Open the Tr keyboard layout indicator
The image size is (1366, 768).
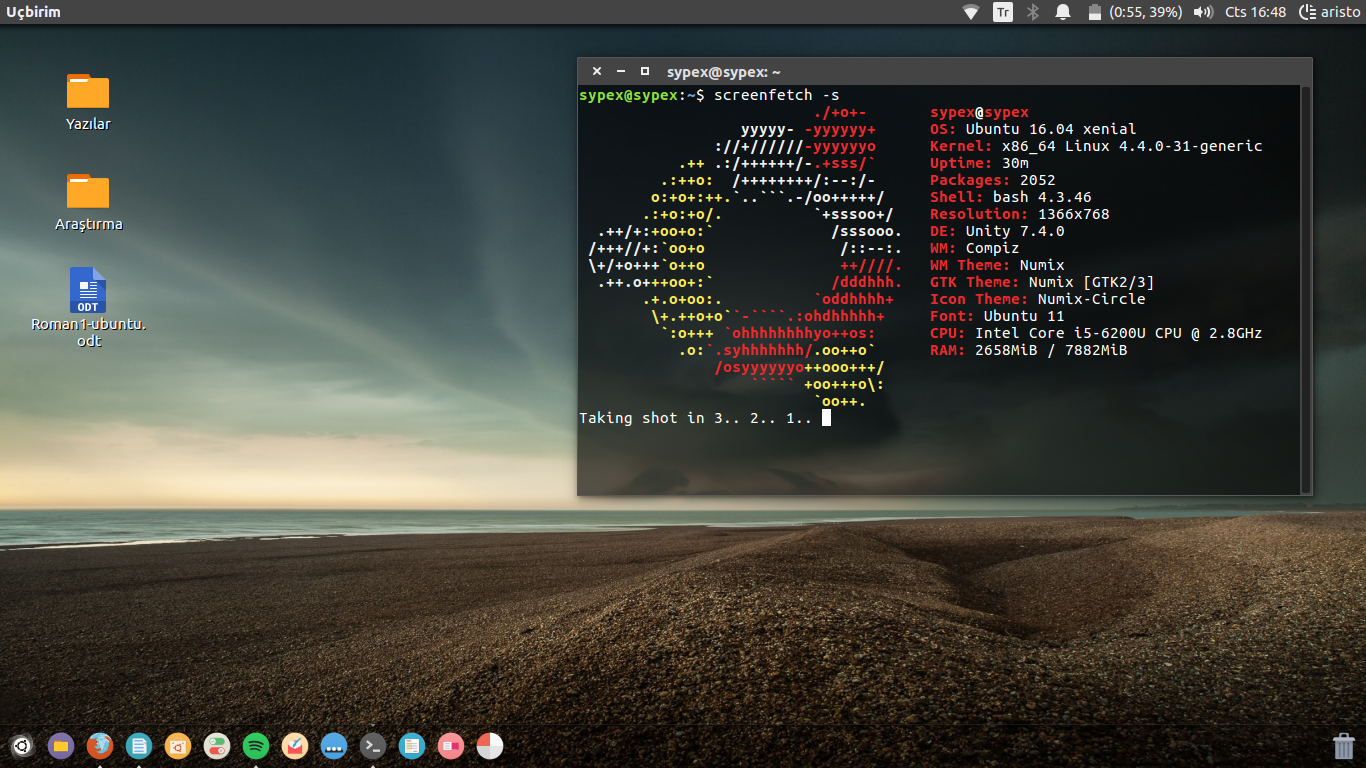(x=1002, y=12)
